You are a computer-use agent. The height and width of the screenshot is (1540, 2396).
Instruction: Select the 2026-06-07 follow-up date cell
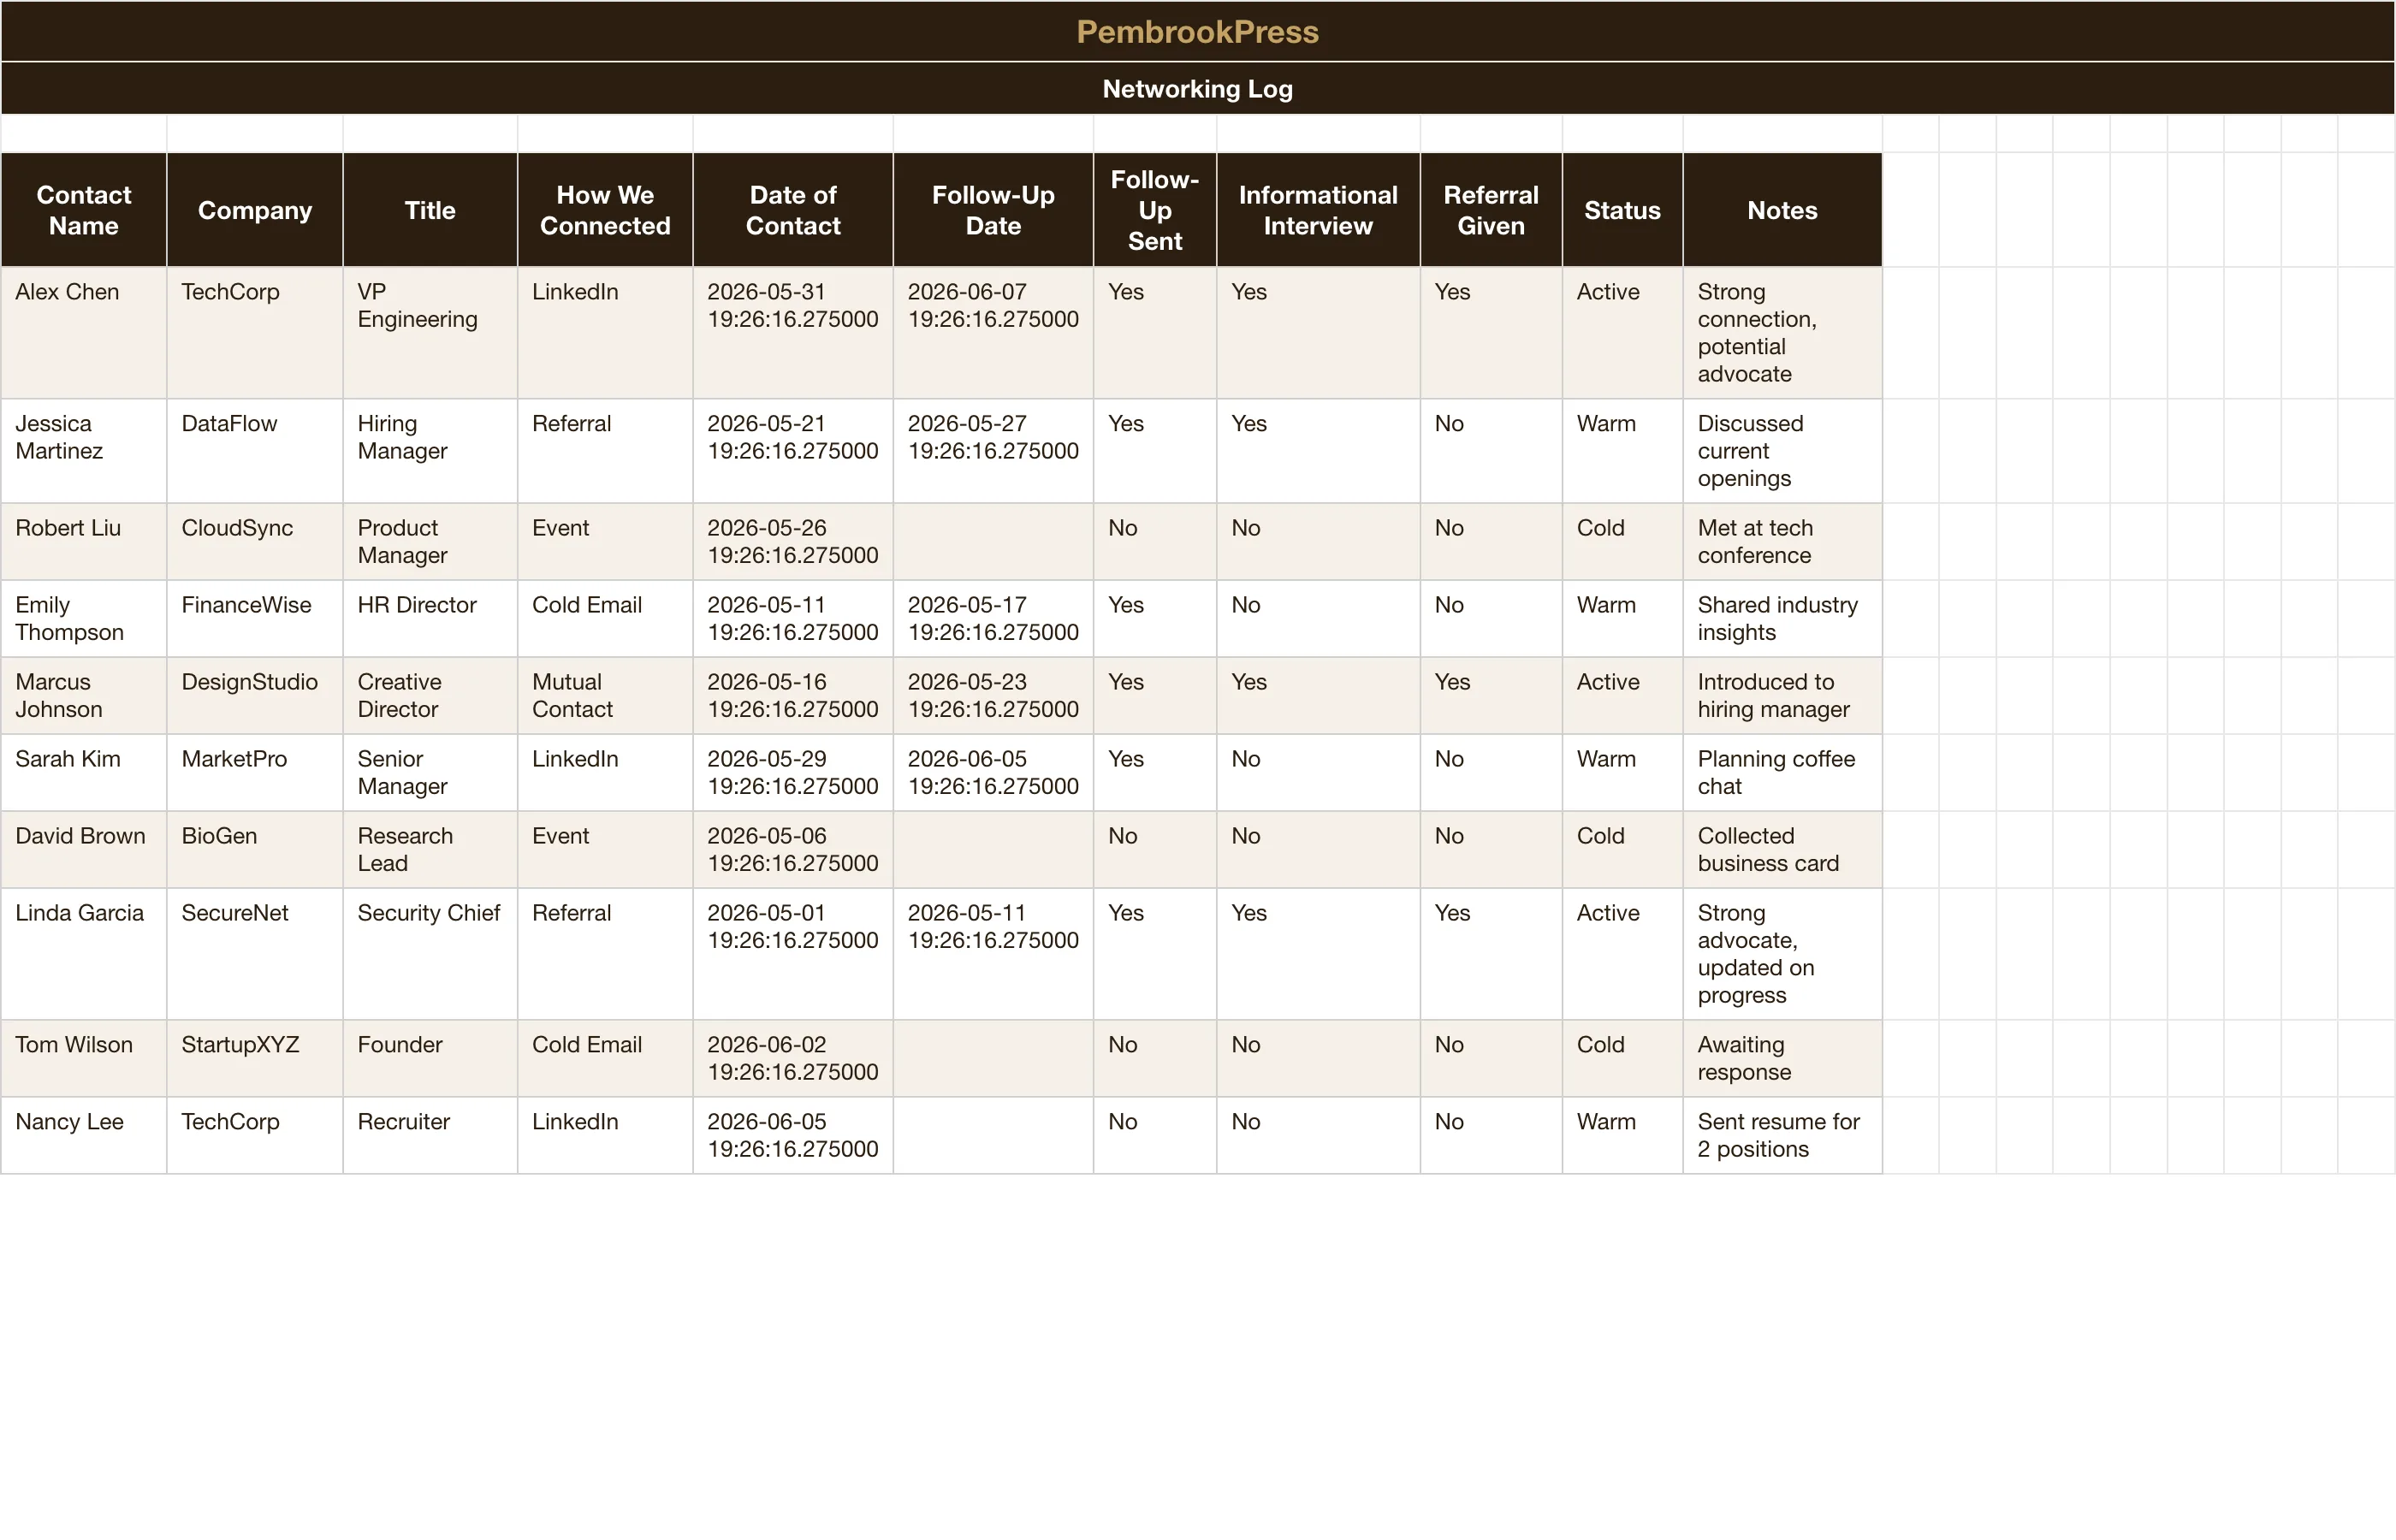(993, 333)
